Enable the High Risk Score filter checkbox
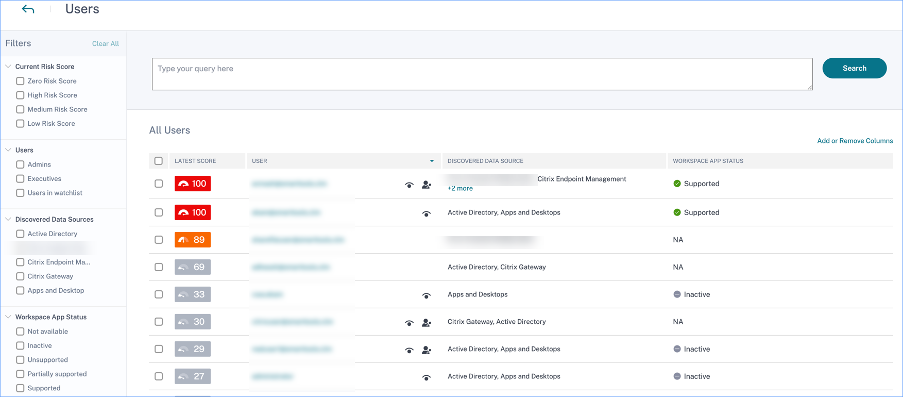The width and height of the screenshot is (904, 398). [20, 95]
